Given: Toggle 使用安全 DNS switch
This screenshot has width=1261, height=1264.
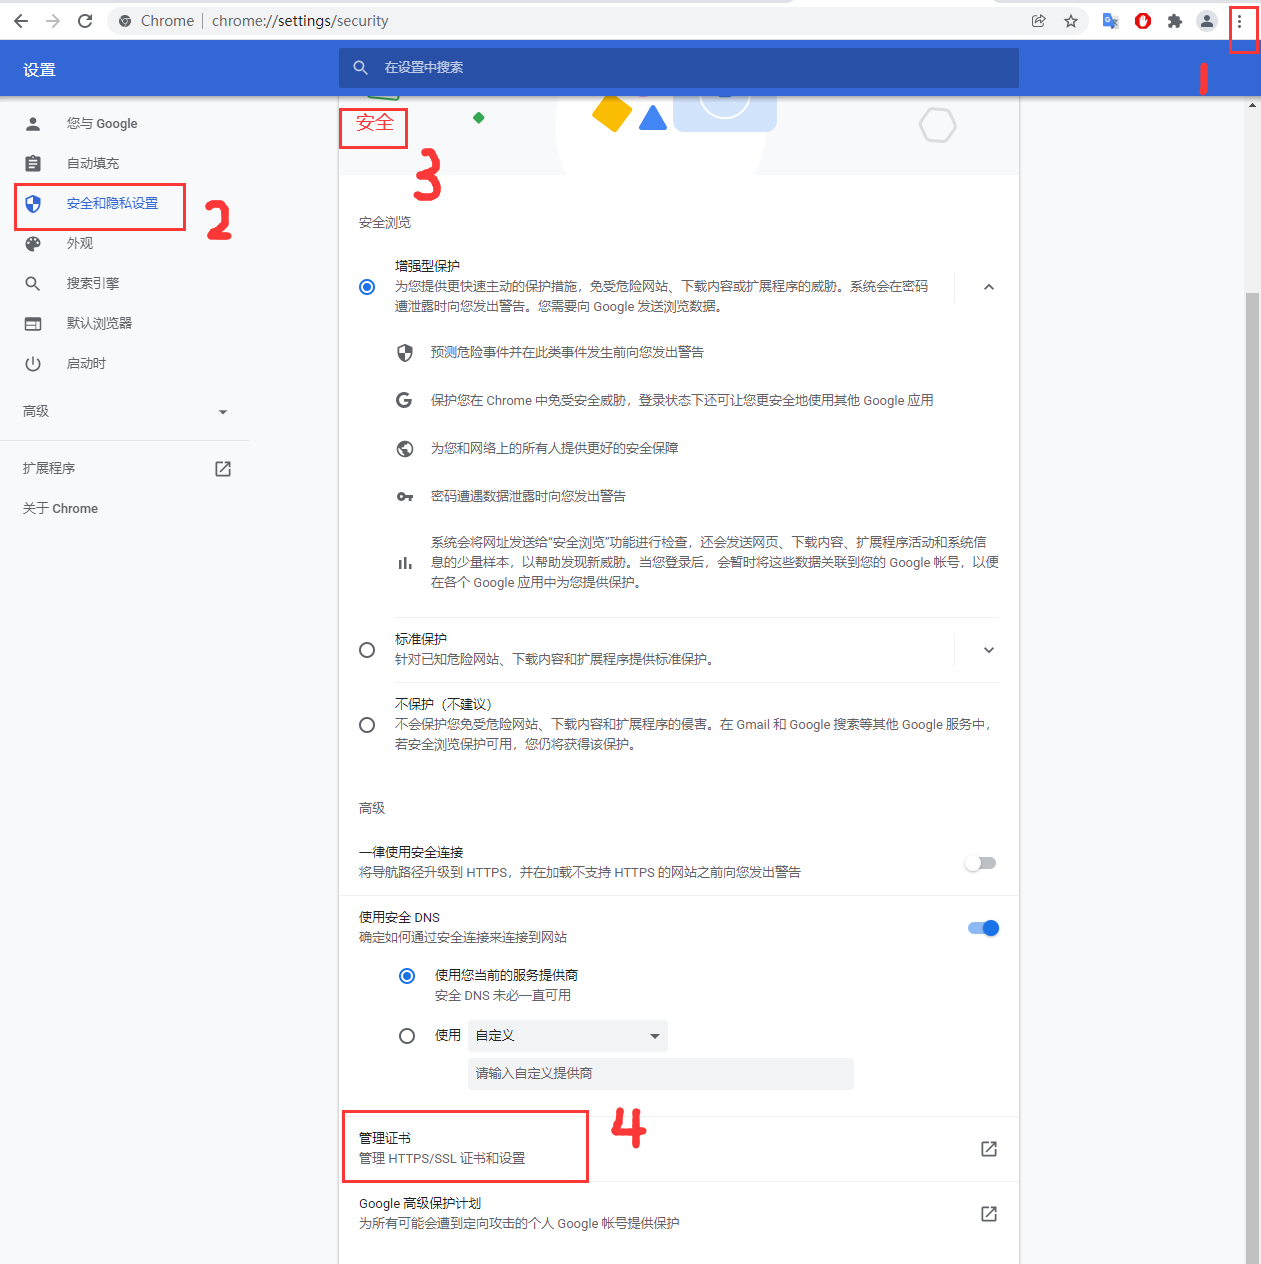Looking at the screenshot, I should click(x=983, y=928).
